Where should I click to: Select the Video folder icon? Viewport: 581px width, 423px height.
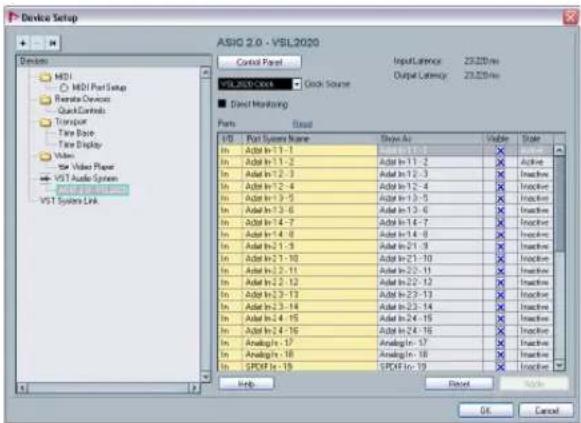click(x=45, y=156)
